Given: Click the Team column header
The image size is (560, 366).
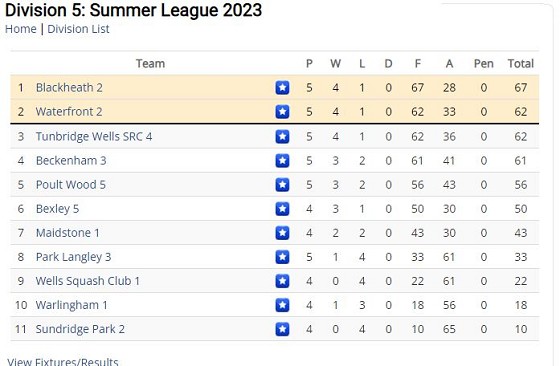Looking at the screenshot, I should click(150, 64).
